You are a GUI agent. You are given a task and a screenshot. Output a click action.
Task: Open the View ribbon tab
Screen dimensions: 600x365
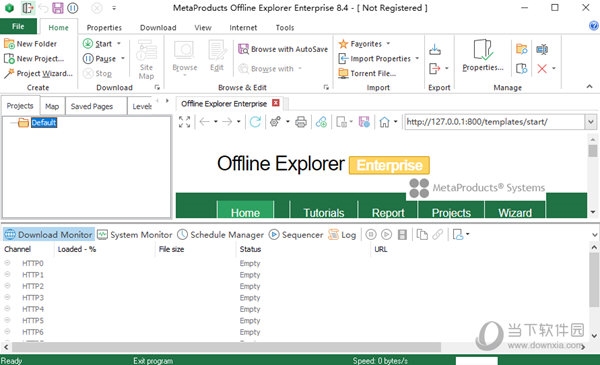203,28
